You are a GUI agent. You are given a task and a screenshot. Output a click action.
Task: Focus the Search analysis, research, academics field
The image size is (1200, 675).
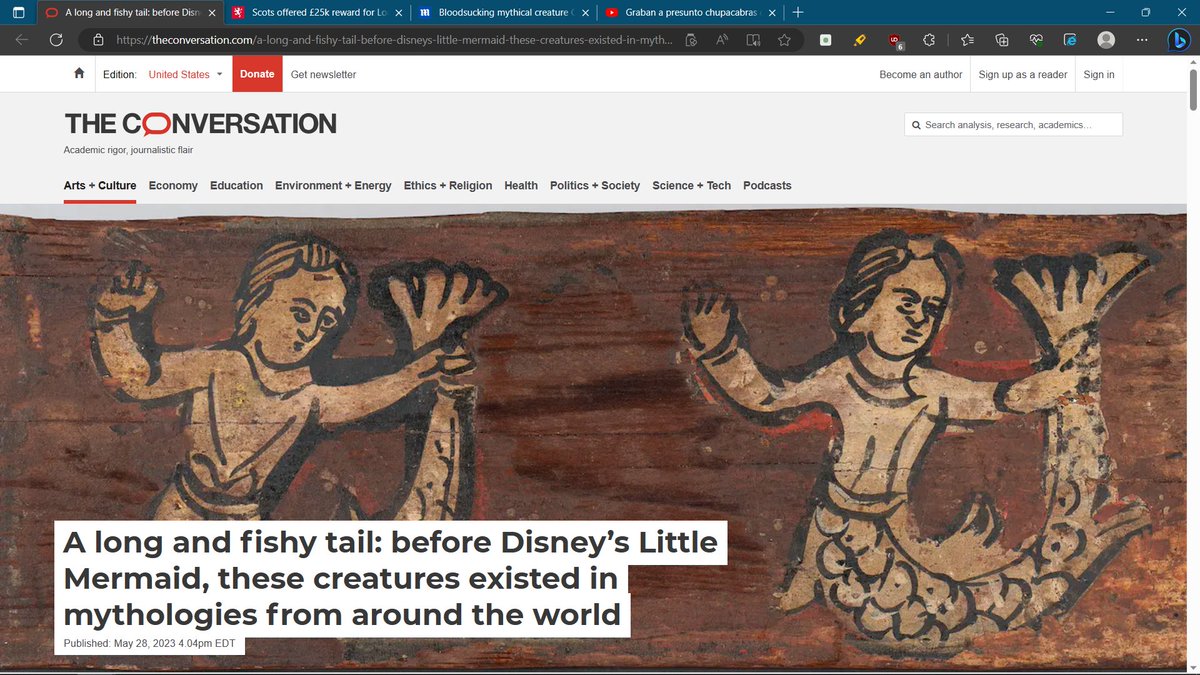[1013, 125]
